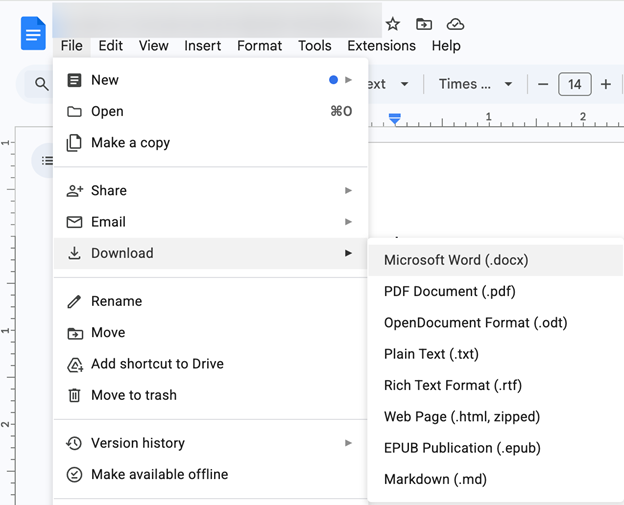Choose Share in the File menu
This screenshot has width=624, height=505.
[211, 191]
